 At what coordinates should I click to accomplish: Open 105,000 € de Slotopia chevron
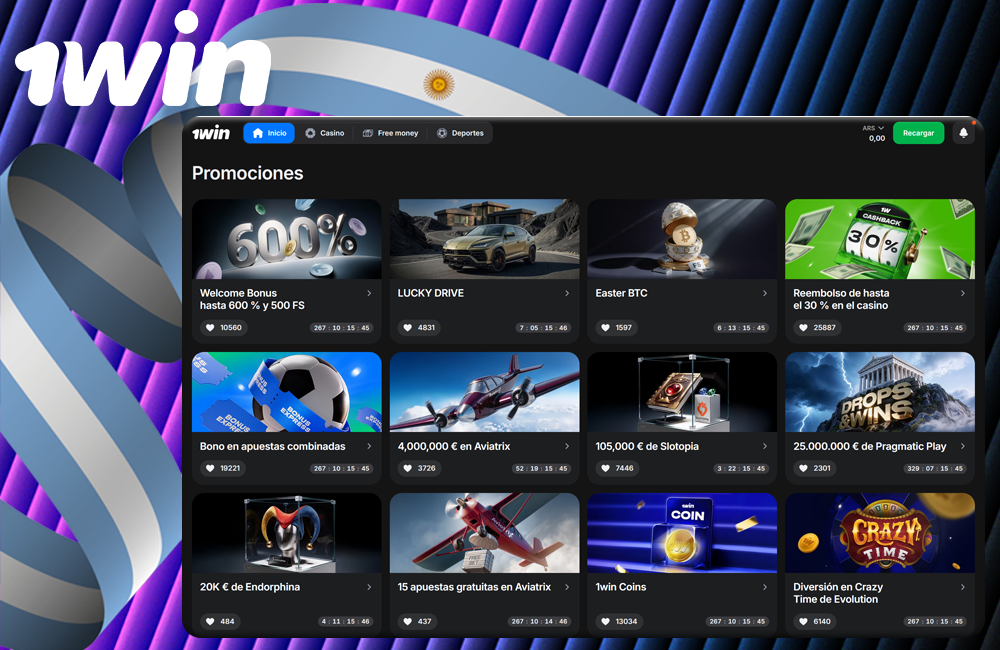(x=765, y=447)
